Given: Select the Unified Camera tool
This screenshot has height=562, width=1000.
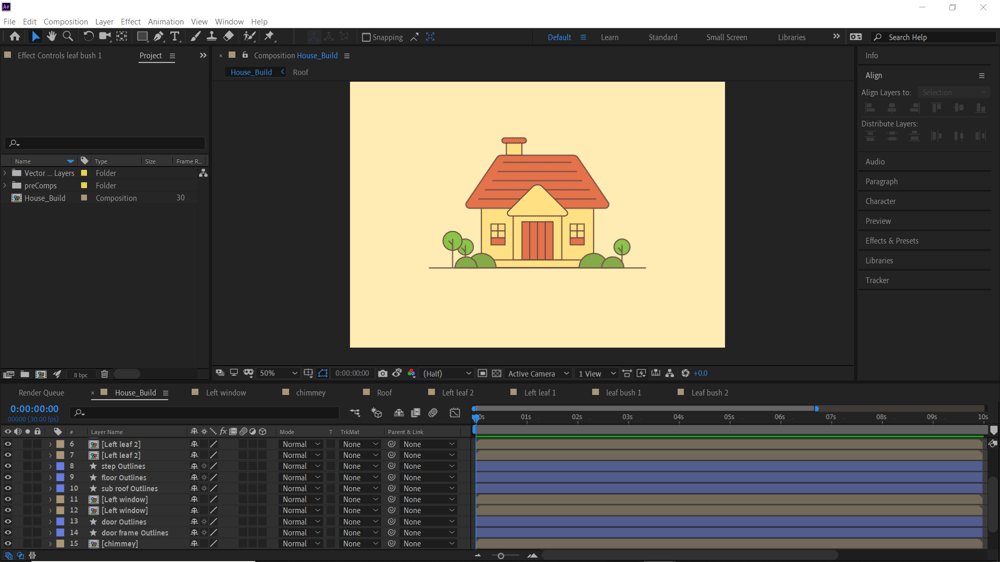Looking at the screenshot, I should [105, 37].
